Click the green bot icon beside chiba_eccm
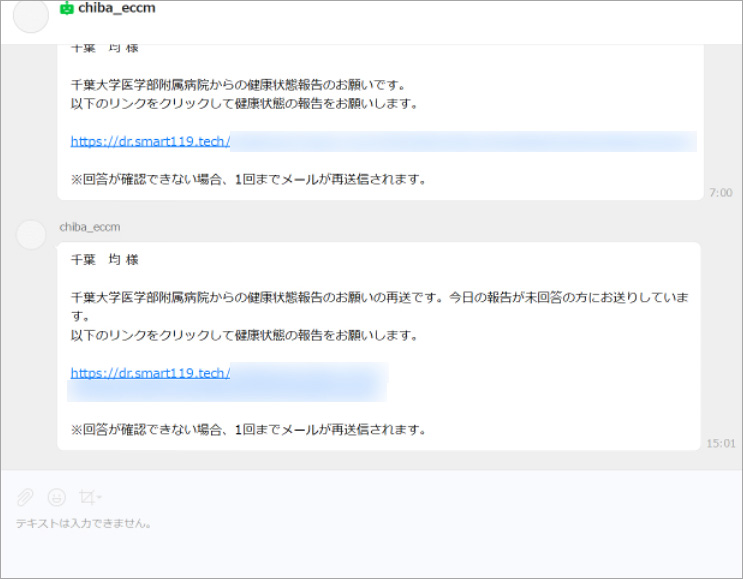This screenshot has width=743, height=579. tap(67, 9)
